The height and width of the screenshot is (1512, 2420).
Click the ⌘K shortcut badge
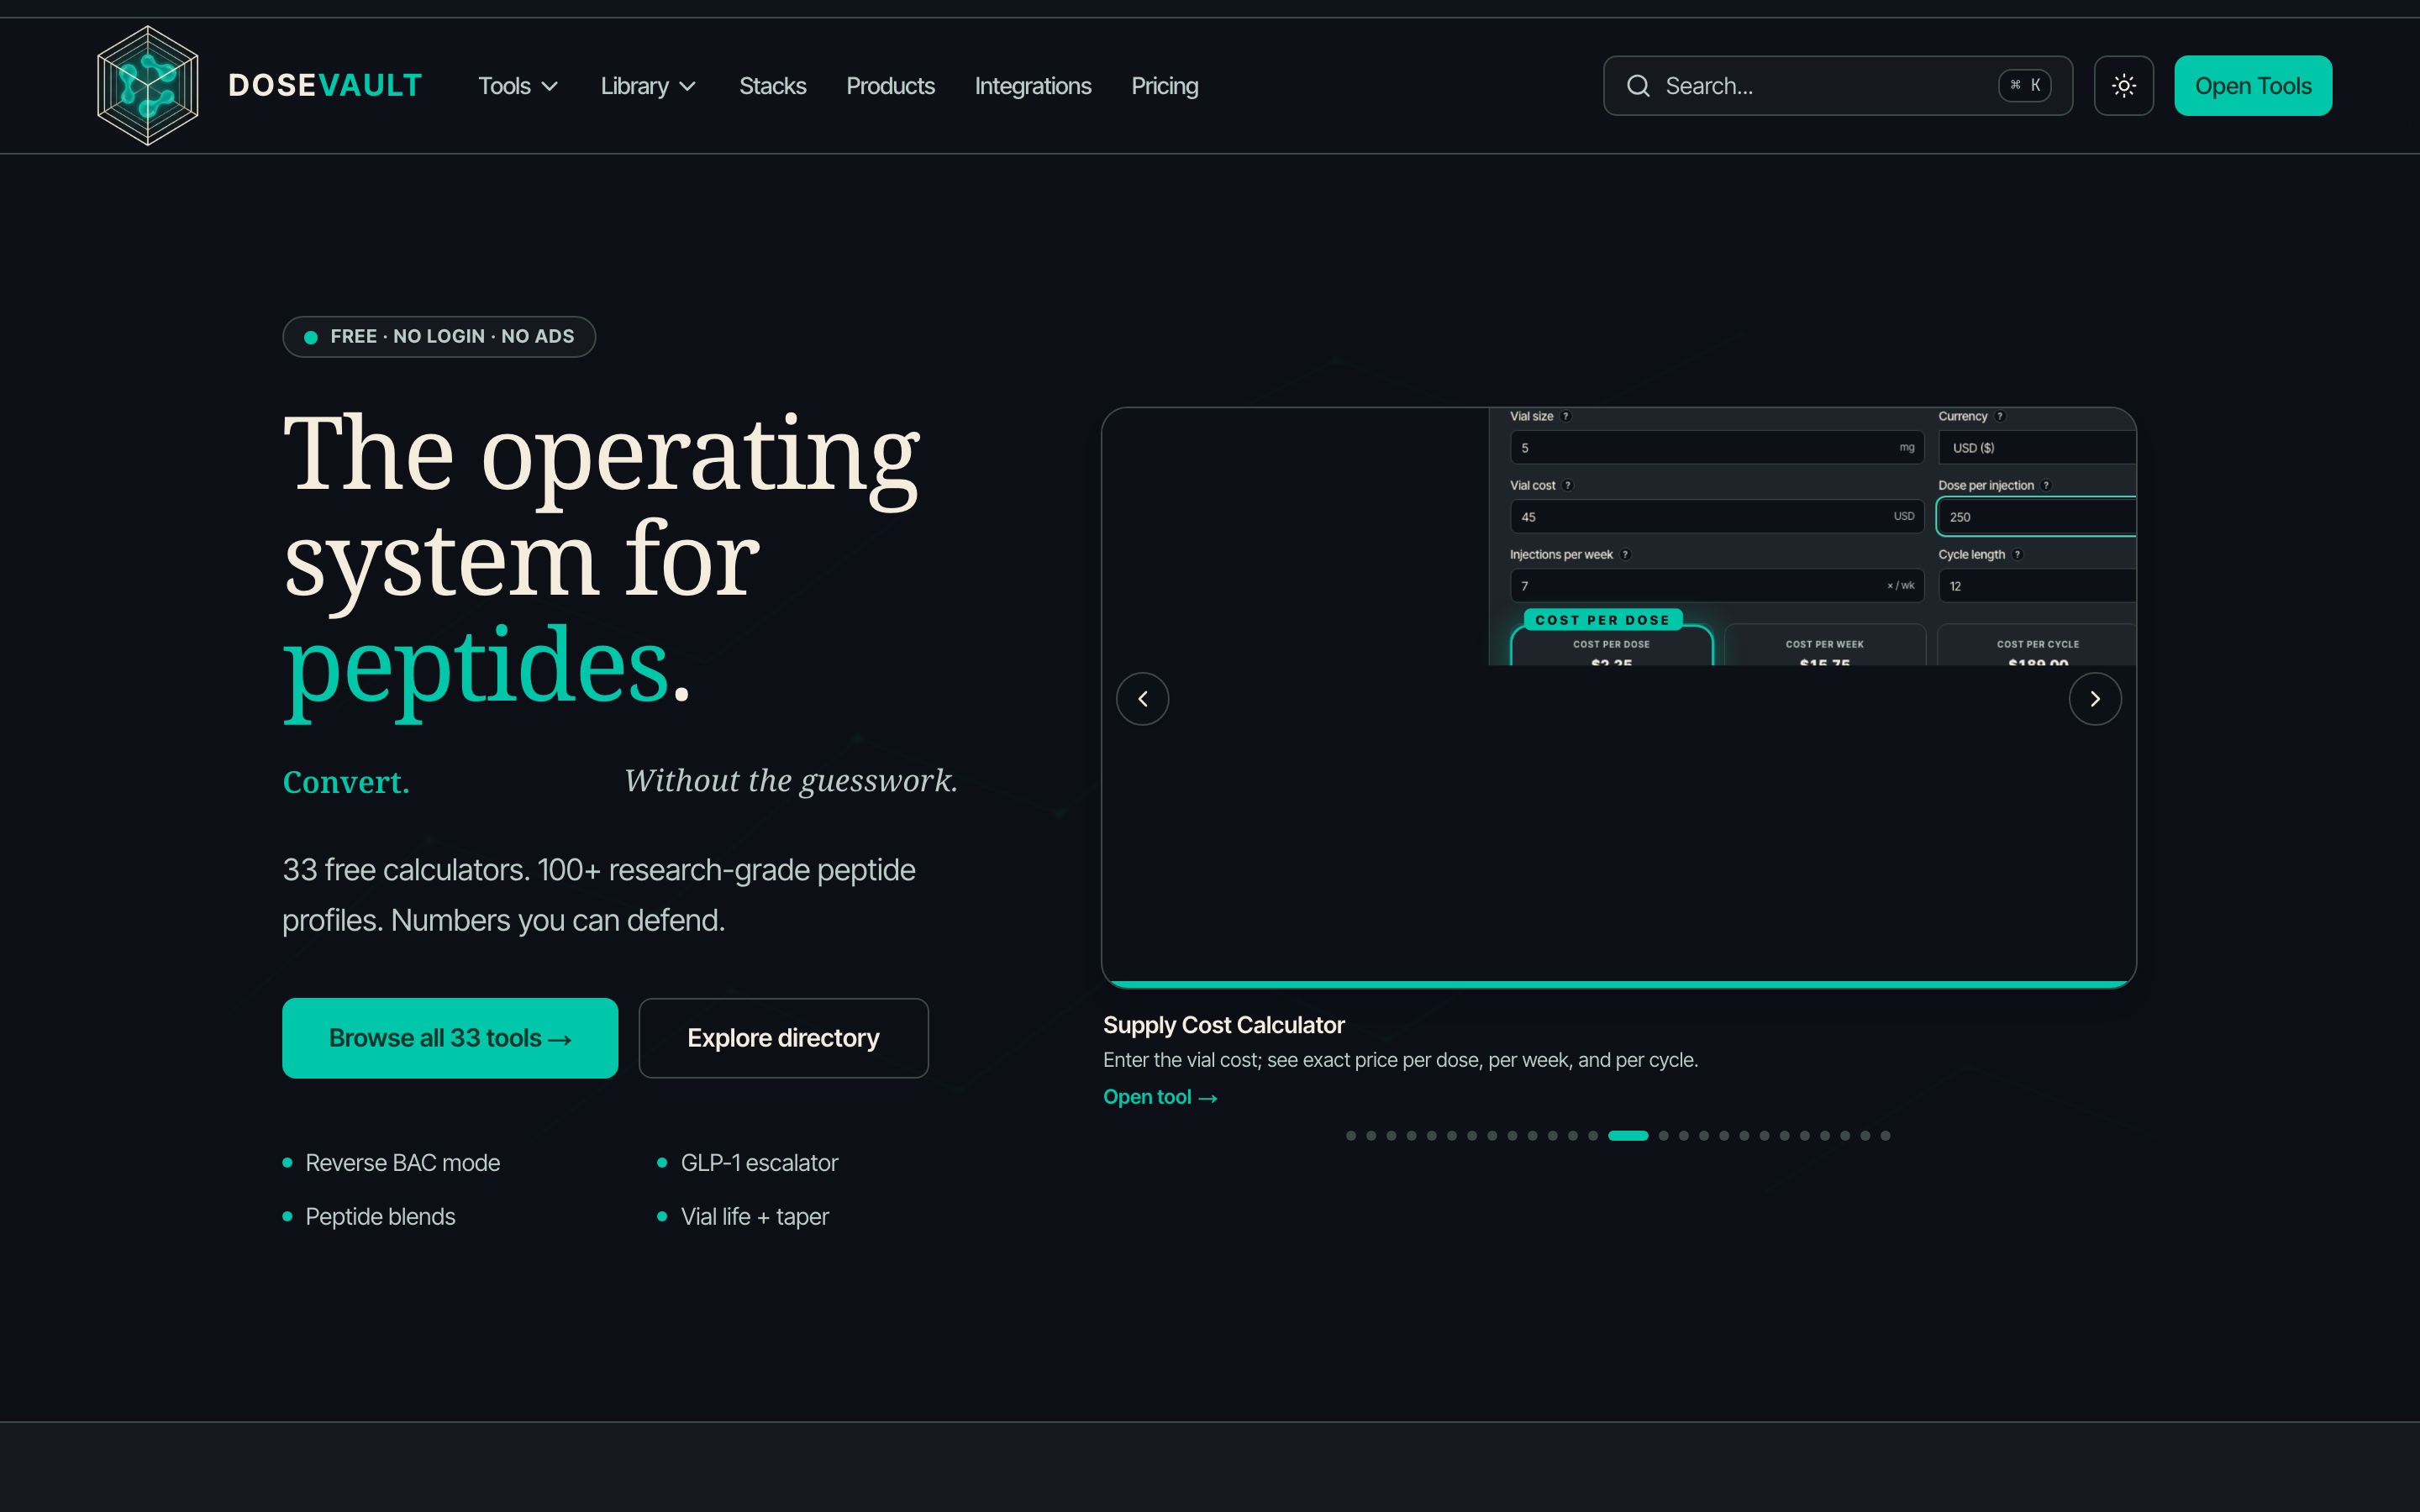click(2024, 86)
